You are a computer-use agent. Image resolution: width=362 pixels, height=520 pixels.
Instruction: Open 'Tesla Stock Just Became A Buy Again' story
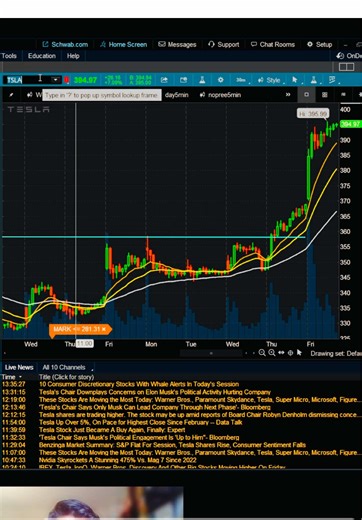112,430
